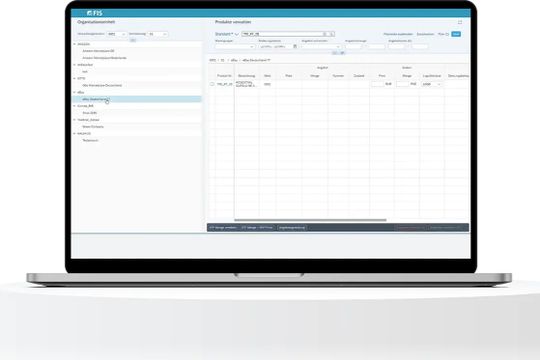Image resolution: width=540 pixels, height=360 pixels.
Task: Select Otto Marketplace Deutschland in the tree
Action: (102, 85)
